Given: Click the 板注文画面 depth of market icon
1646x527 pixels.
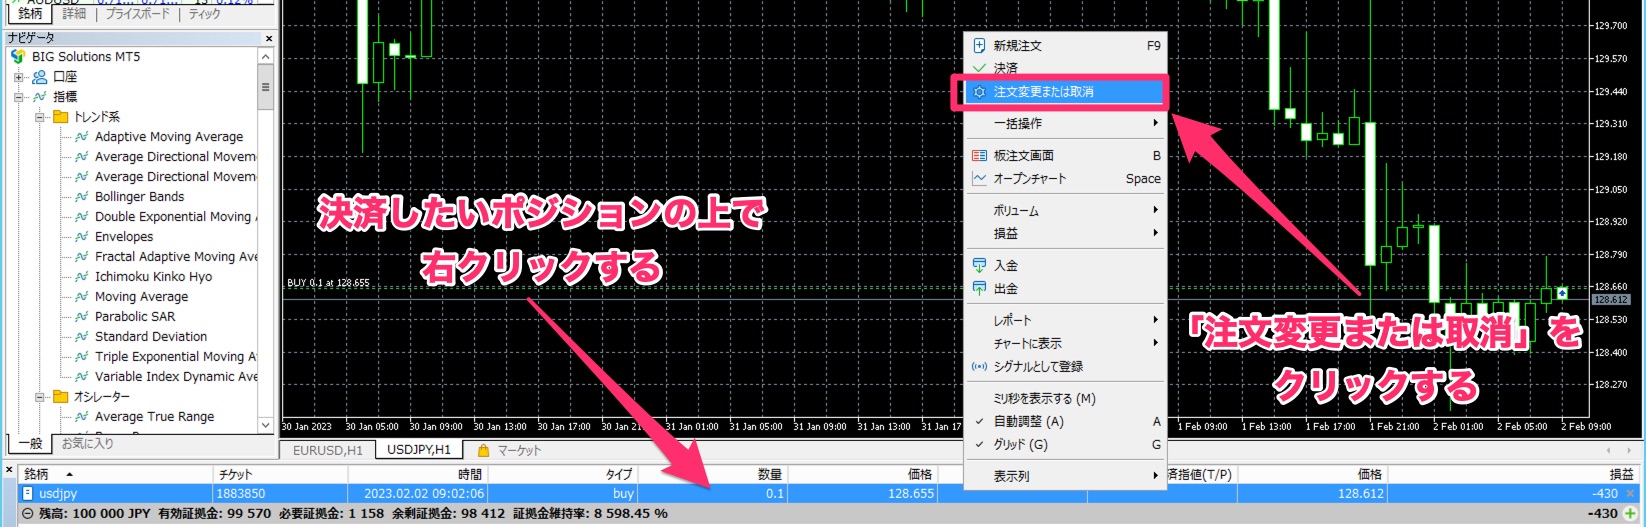Looking at the screenshot, I should 979,156.
